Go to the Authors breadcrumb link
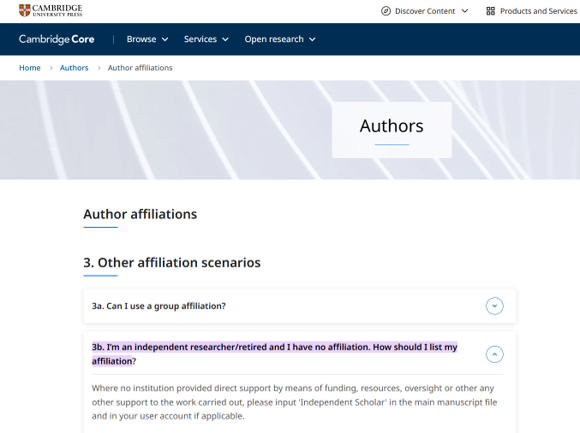The height and width of the screenshot is (433, 580). click(x=74, y=68)
